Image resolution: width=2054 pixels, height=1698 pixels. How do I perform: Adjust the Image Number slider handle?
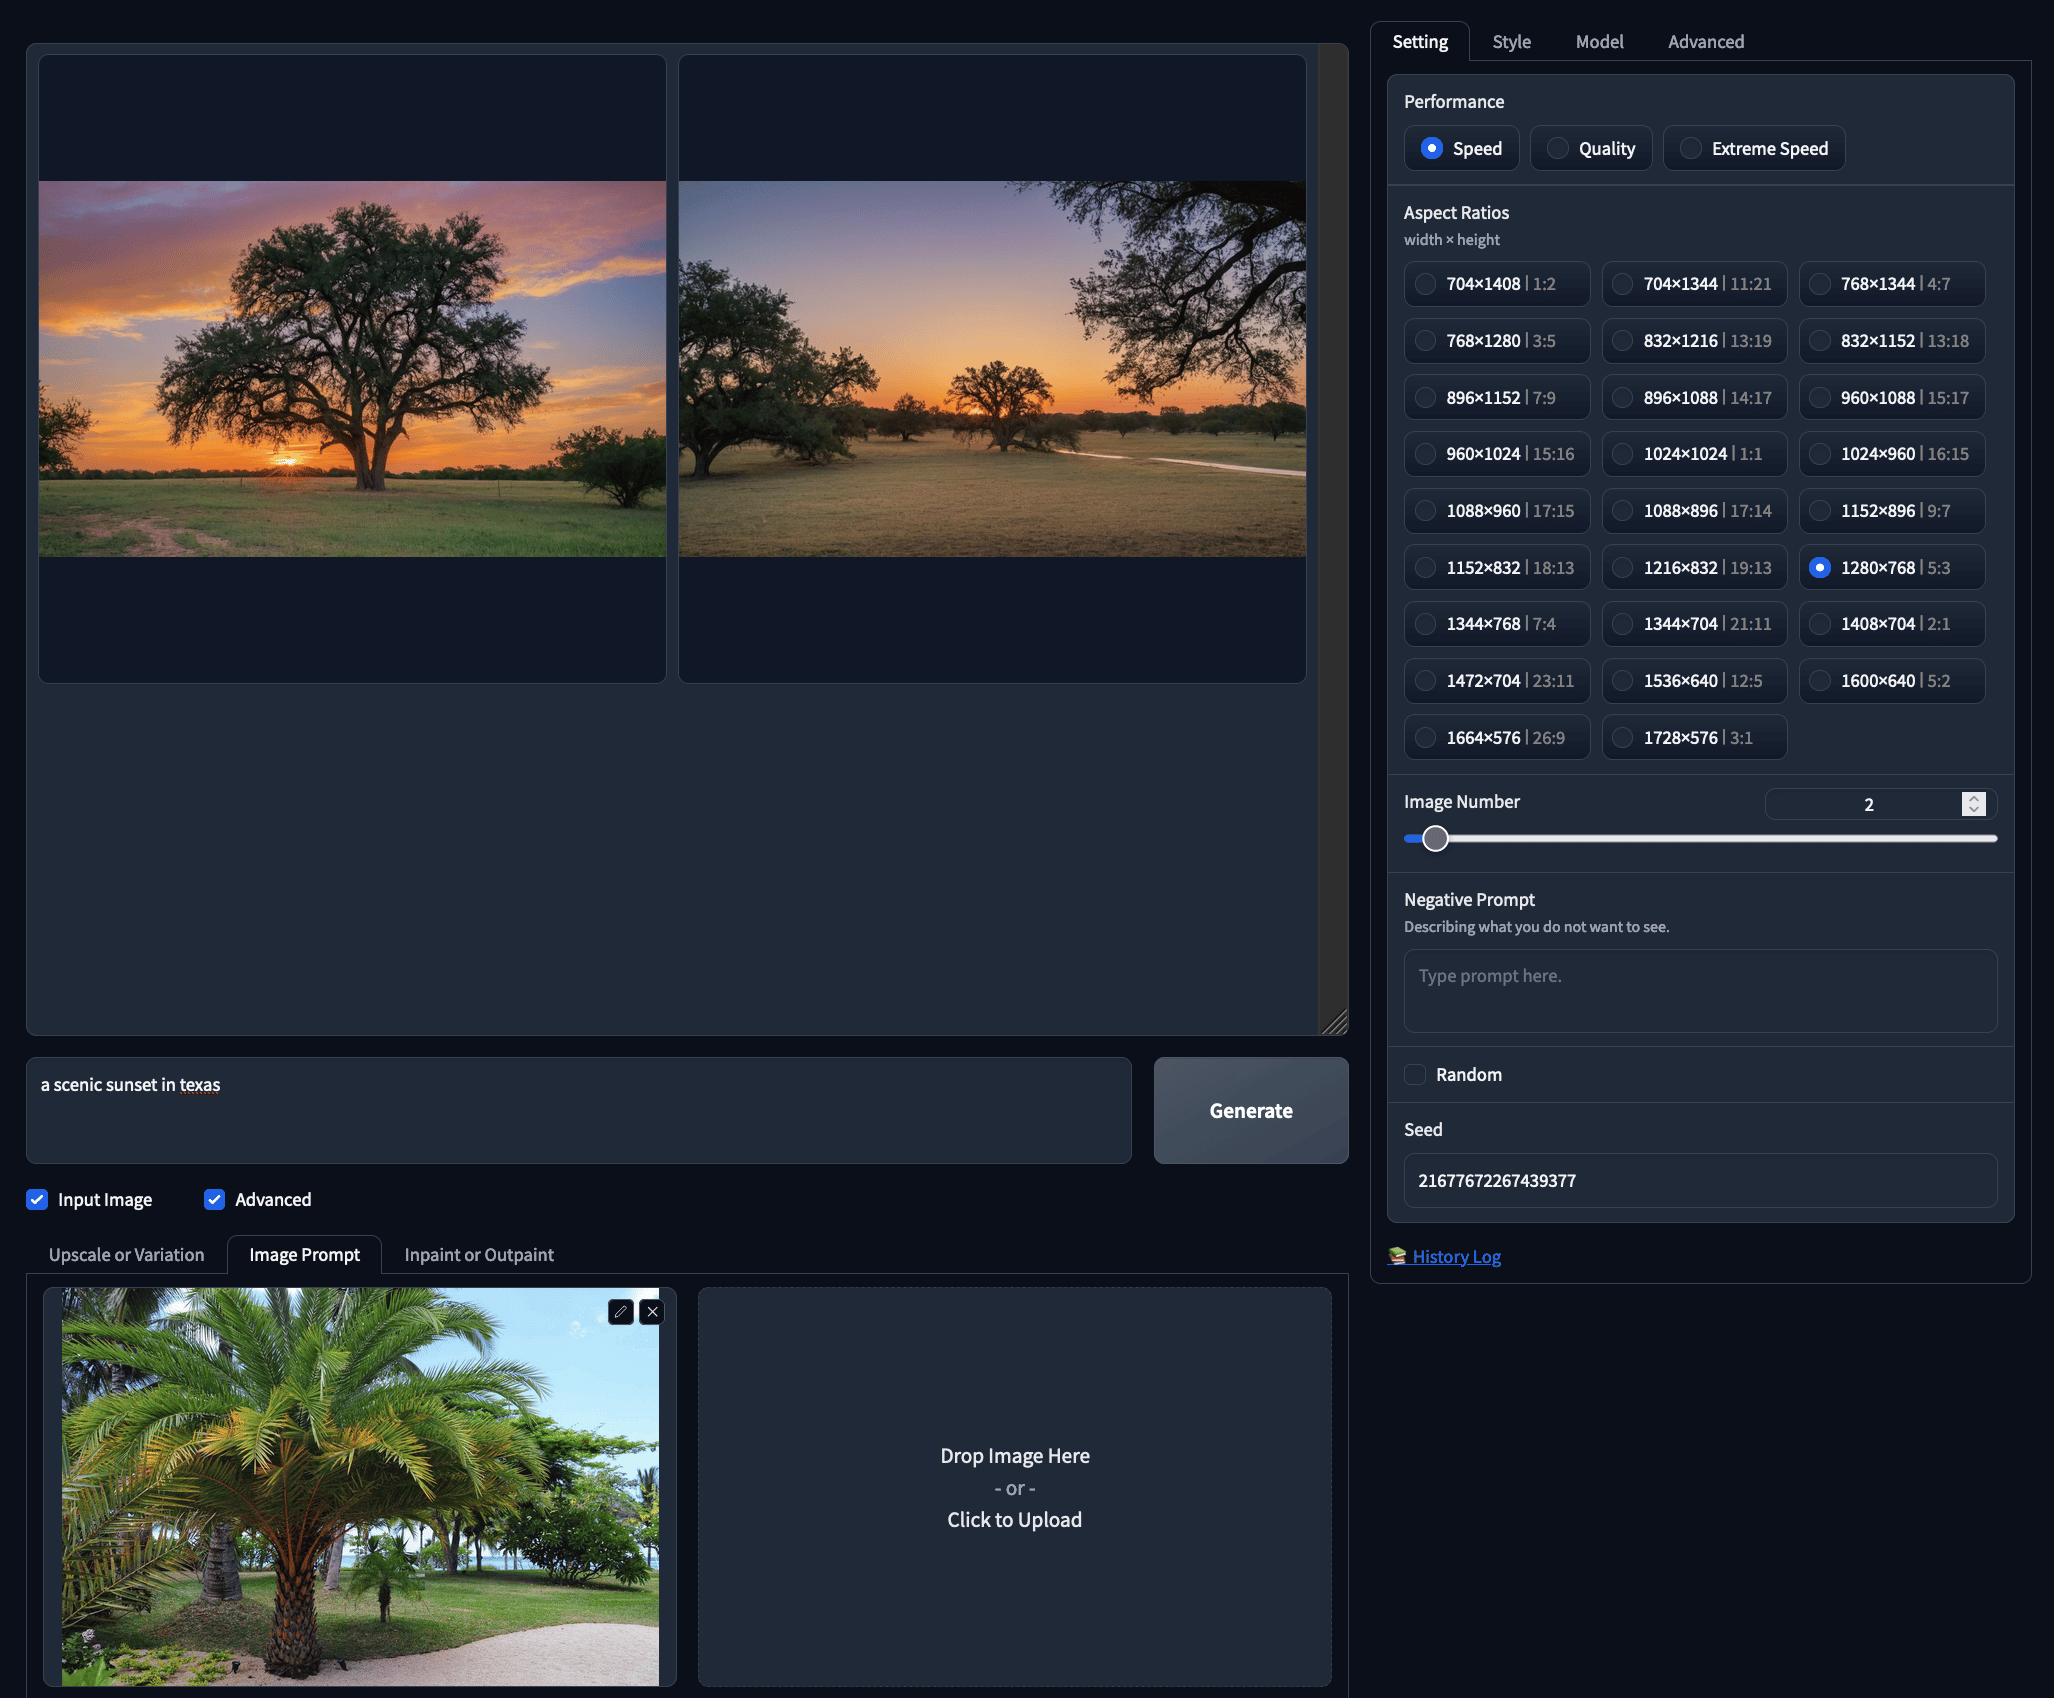(x=1435, y=838)
